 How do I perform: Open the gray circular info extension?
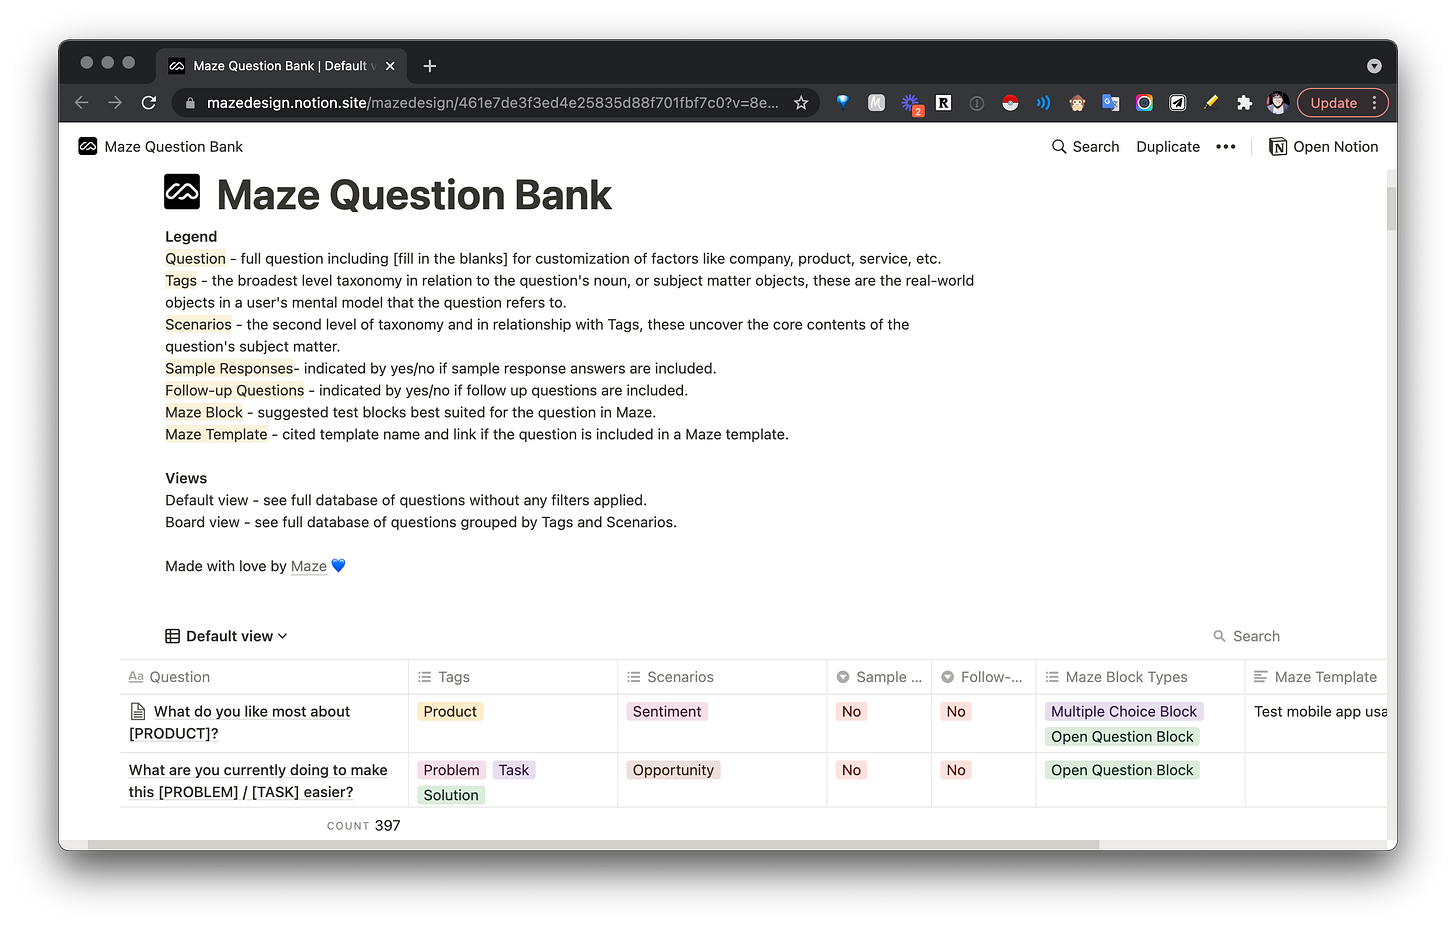tap(977, 103)
